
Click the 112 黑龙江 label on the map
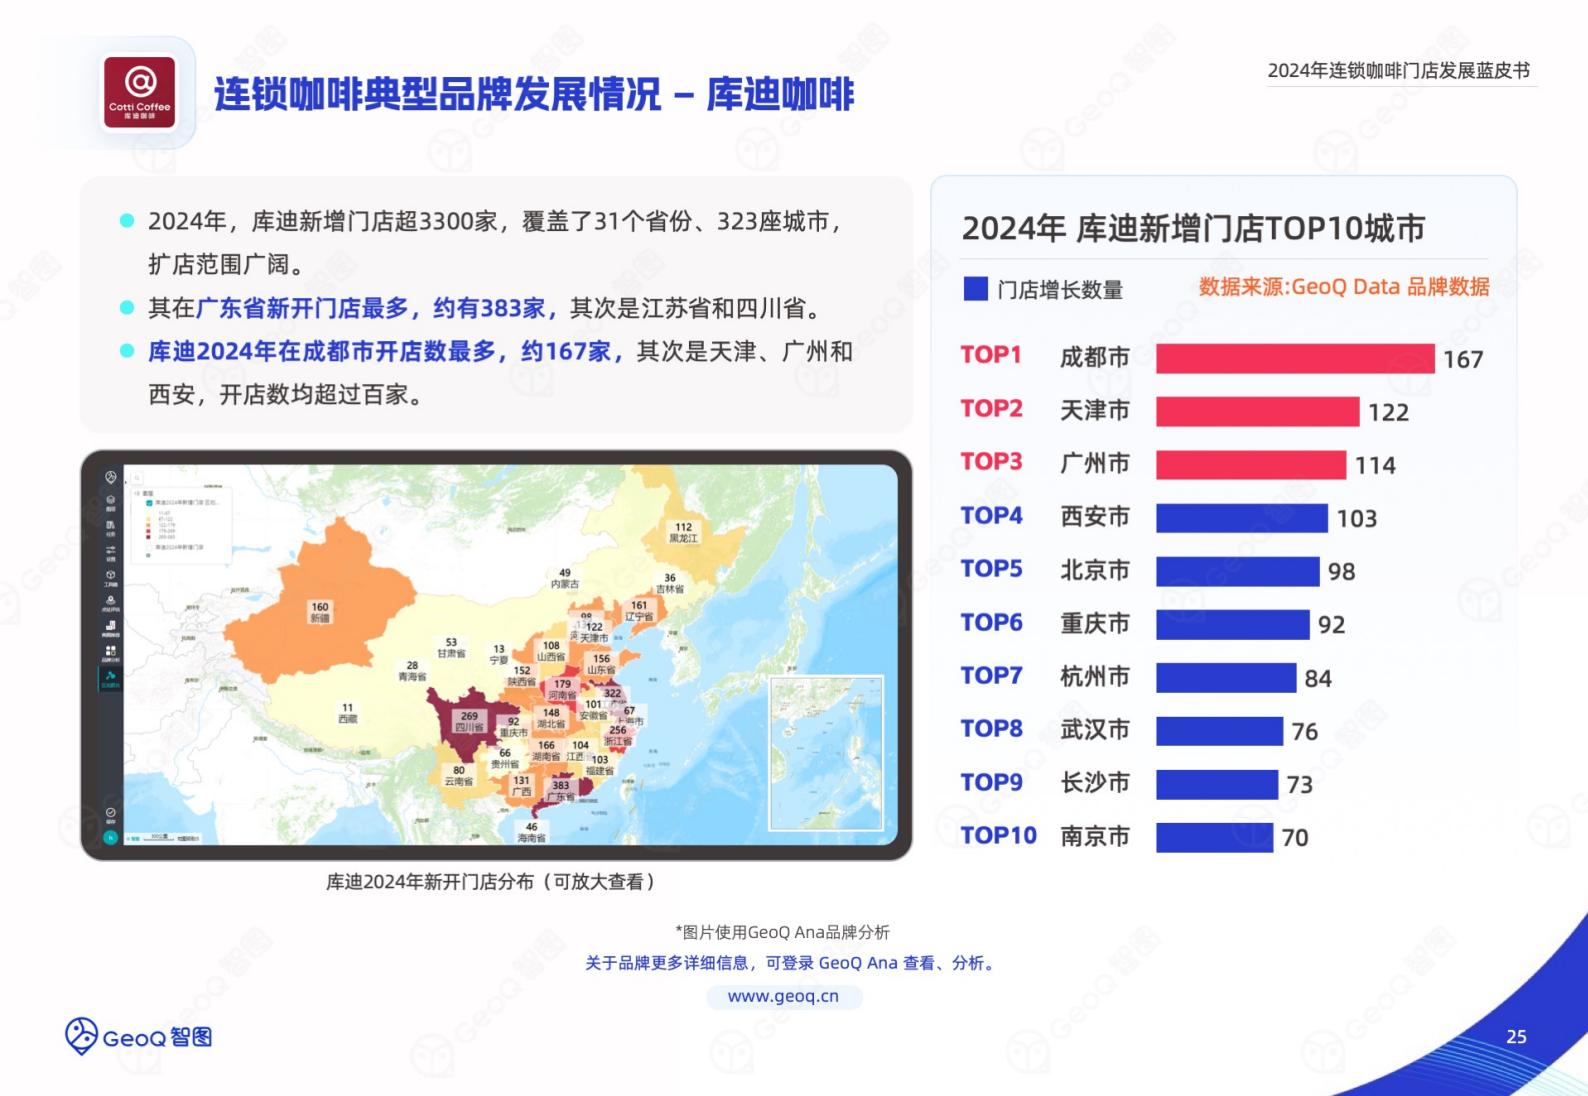click(x=683, y=532)
